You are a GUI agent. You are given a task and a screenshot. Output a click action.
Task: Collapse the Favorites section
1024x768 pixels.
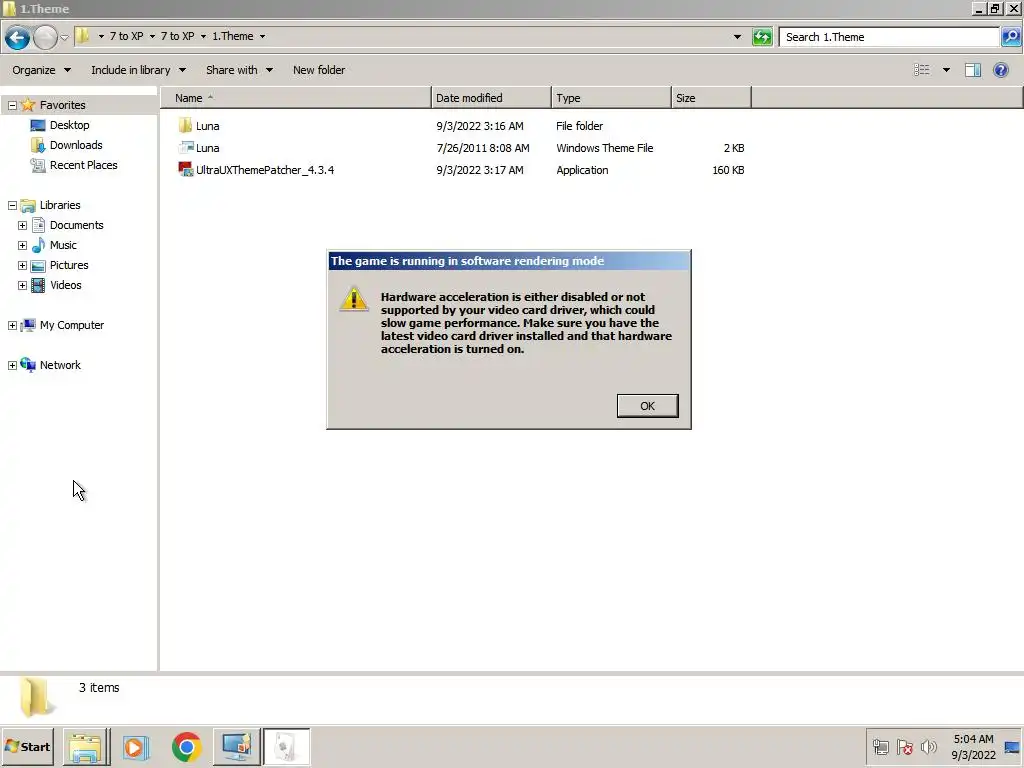coord(12,105)
